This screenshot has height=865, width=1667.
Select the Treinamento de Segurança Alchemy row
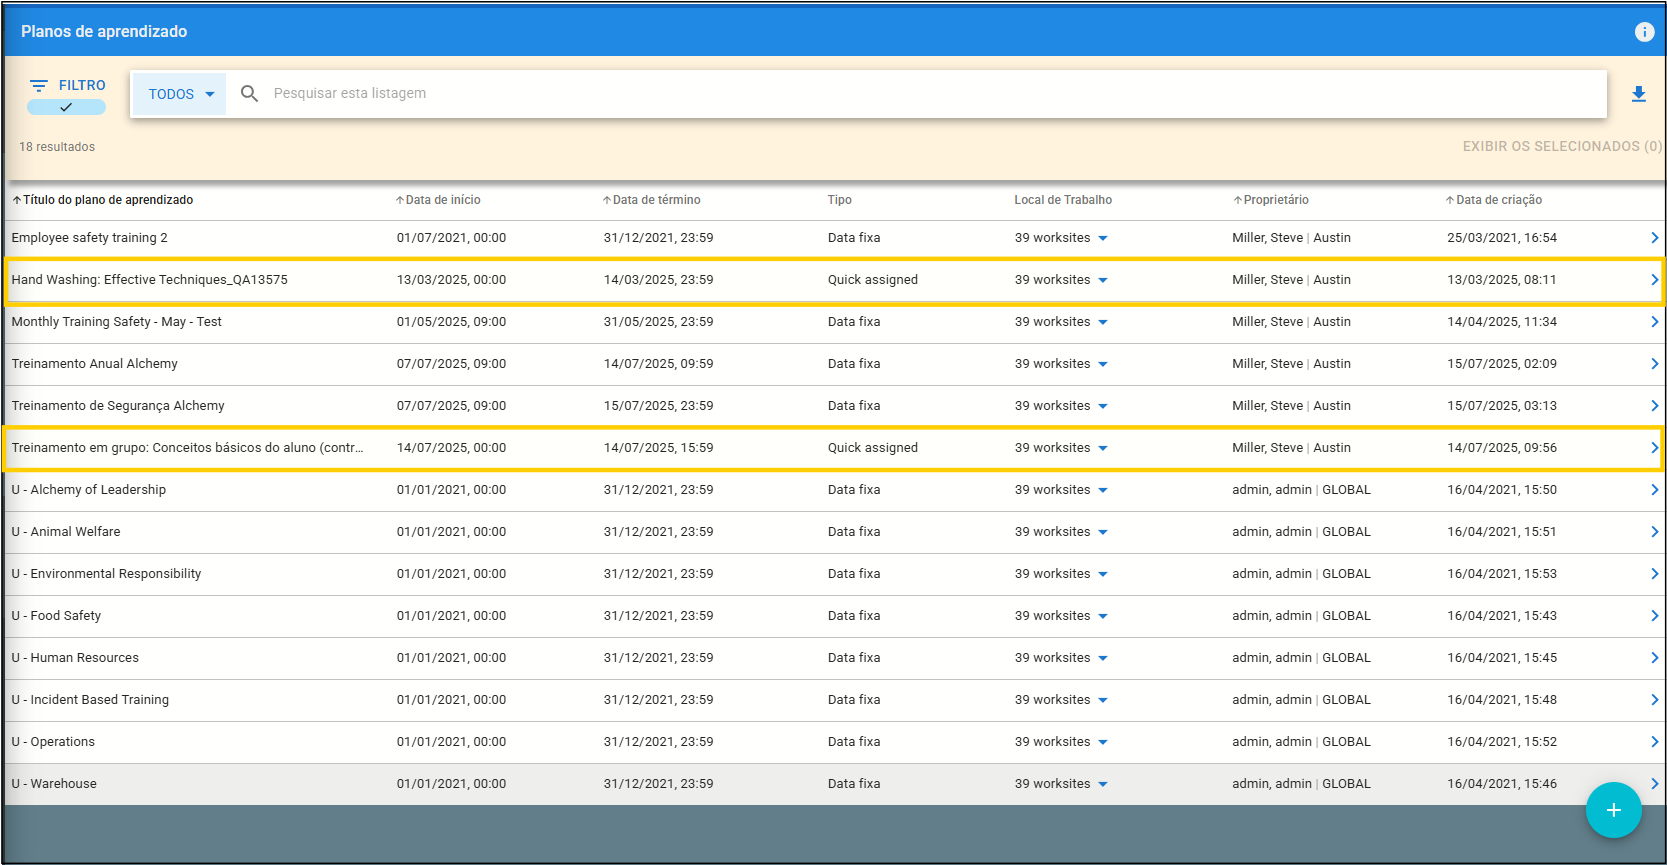pos(118,406)
